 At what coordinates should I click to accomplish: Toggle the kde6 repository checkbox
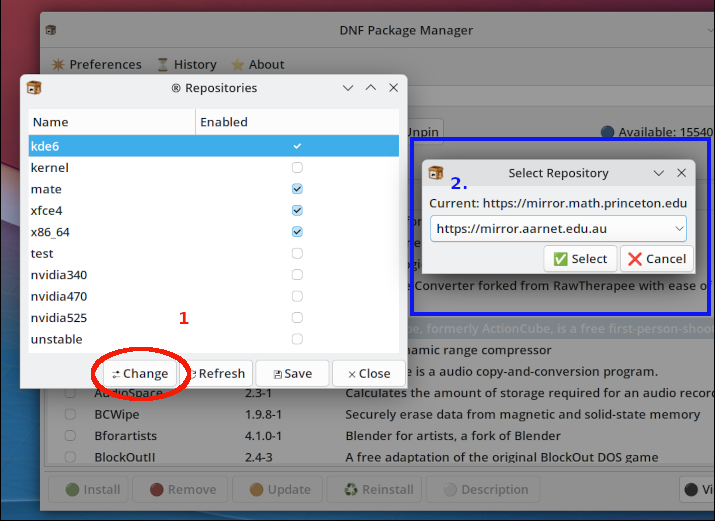click(297, 146)
